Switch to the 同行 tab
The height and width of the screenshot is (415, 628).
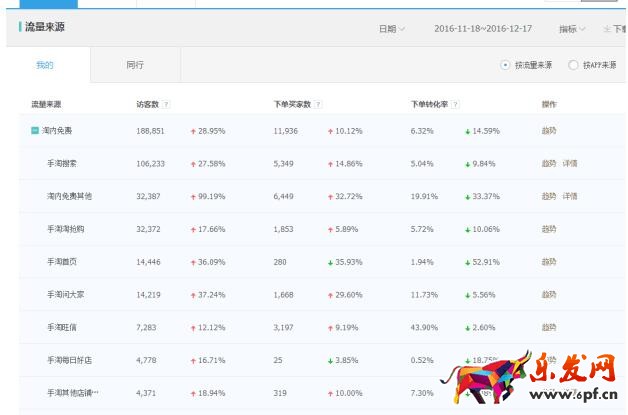[135, 65]
